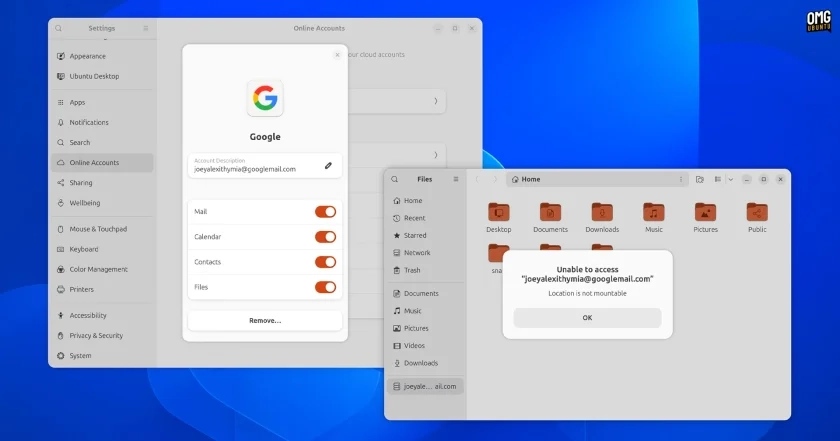Viewport: 840px width, 441px height.
Task: Click the Files forward navigation arrow
Action: (x=495, y=180)
